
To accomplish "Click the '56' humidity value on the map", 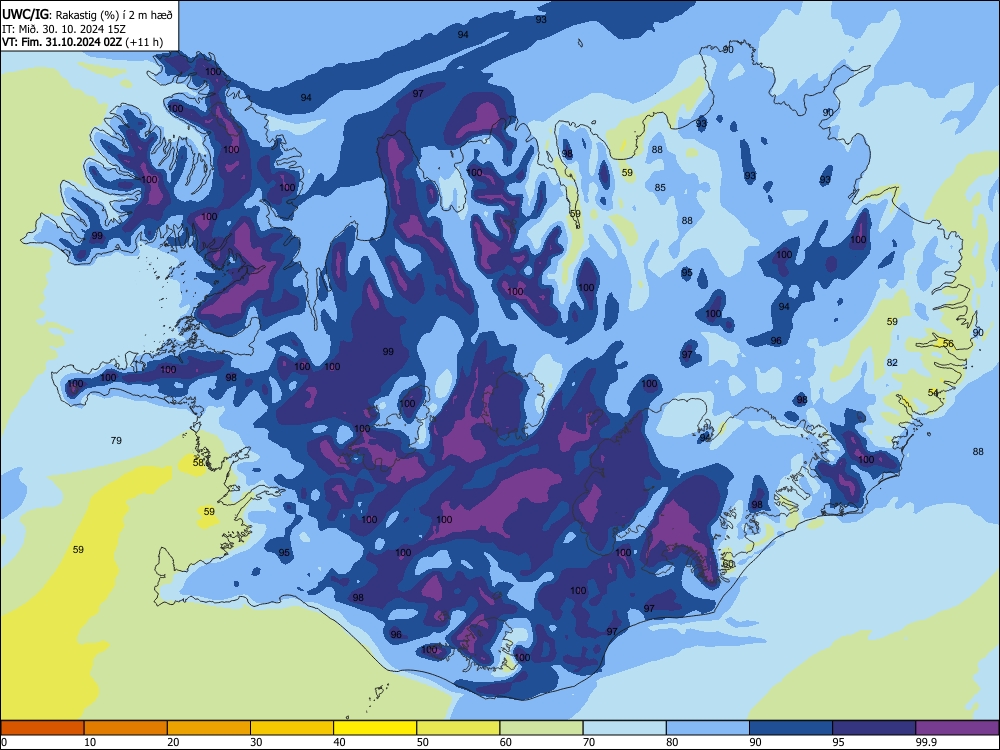I will (x=948, y=344).
